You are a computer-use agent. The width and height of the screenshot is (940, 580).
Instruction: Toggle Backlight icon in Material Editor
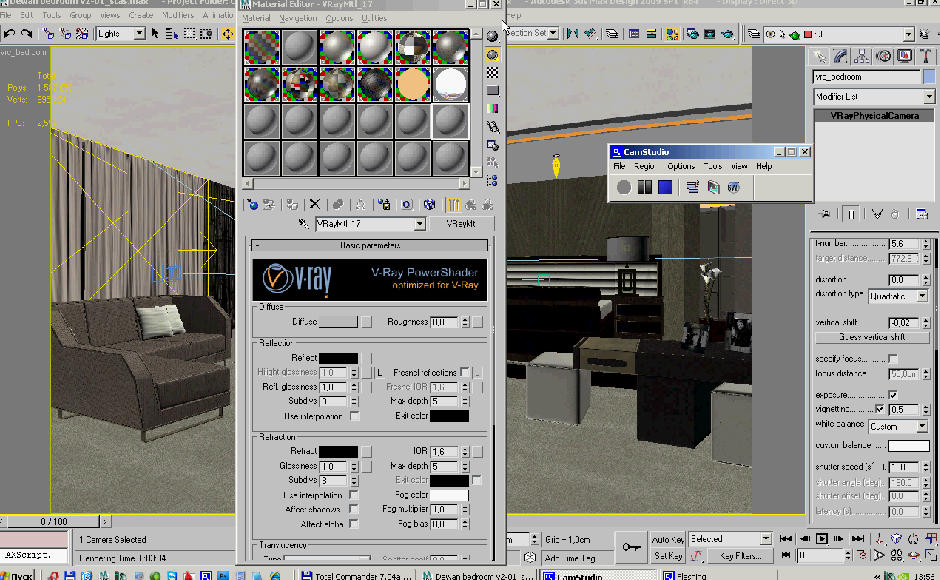pos(492,55)
